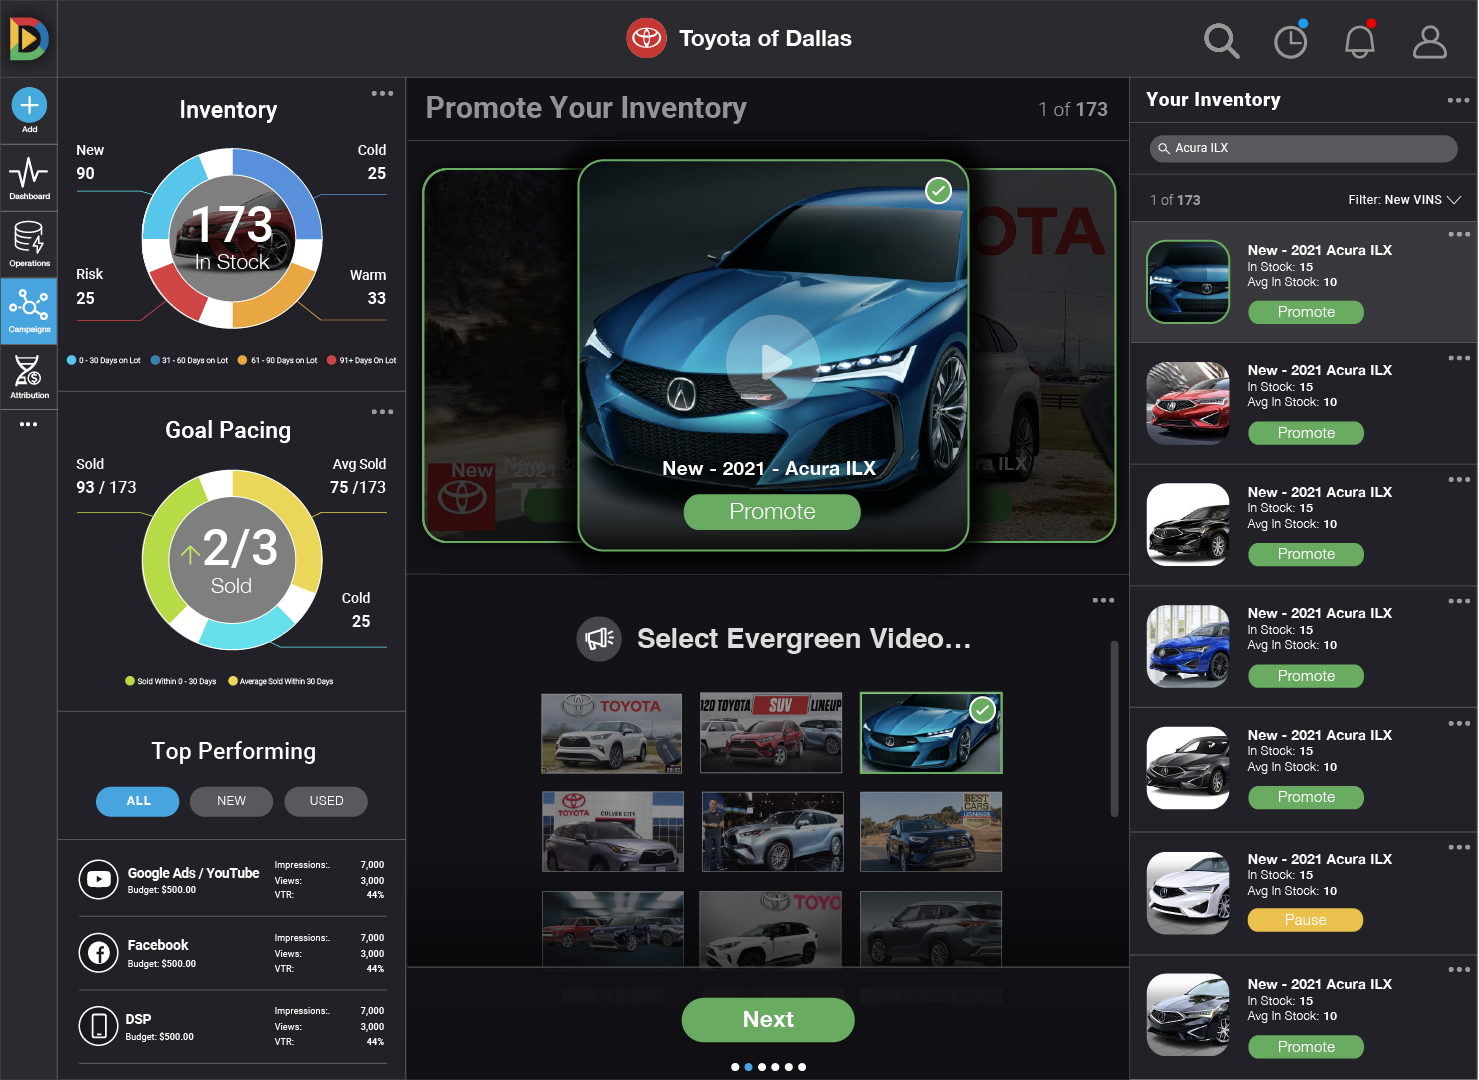Open the notifications bell

(x=1359, y=41)
